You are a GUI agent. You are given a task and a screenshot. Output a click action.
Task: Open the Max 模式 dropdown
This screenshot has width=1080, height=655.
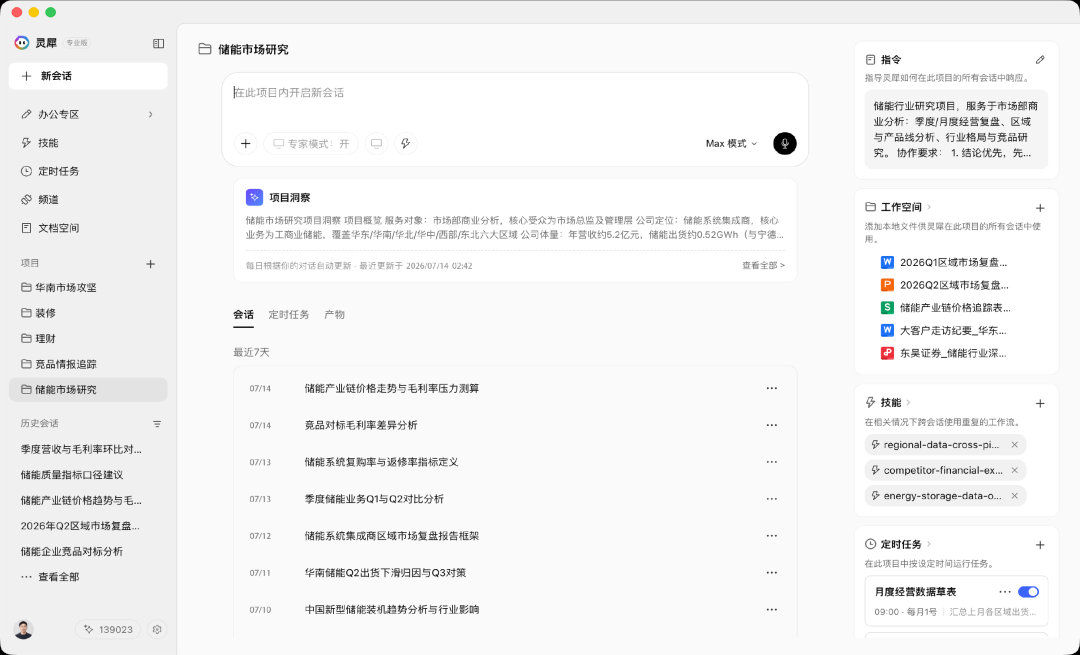(x=731, y=143)
